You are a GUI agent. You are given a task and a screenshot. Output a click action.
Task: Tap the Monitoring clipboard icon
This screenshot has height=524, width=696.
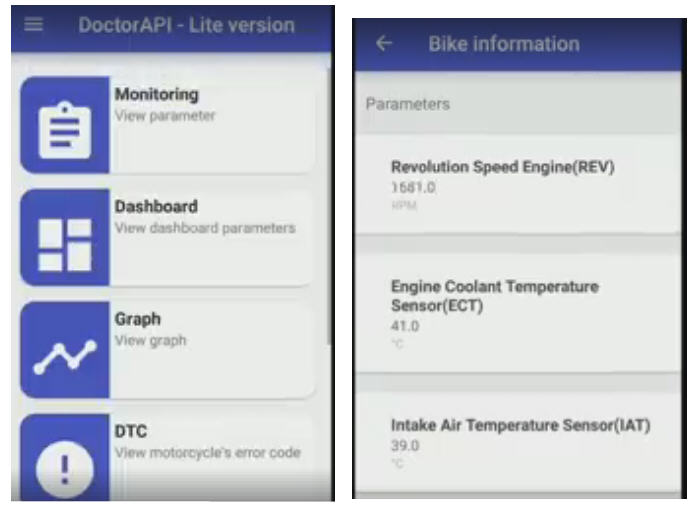point(65,124)
